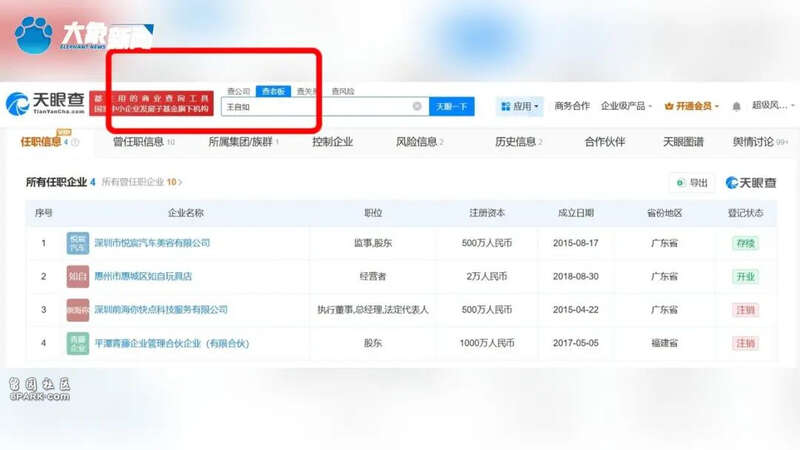Open 深圳市悦宸汽车美容有限公司 link
Image resolution: width=800 pixels, height=450 pixels.
(152, 243)
